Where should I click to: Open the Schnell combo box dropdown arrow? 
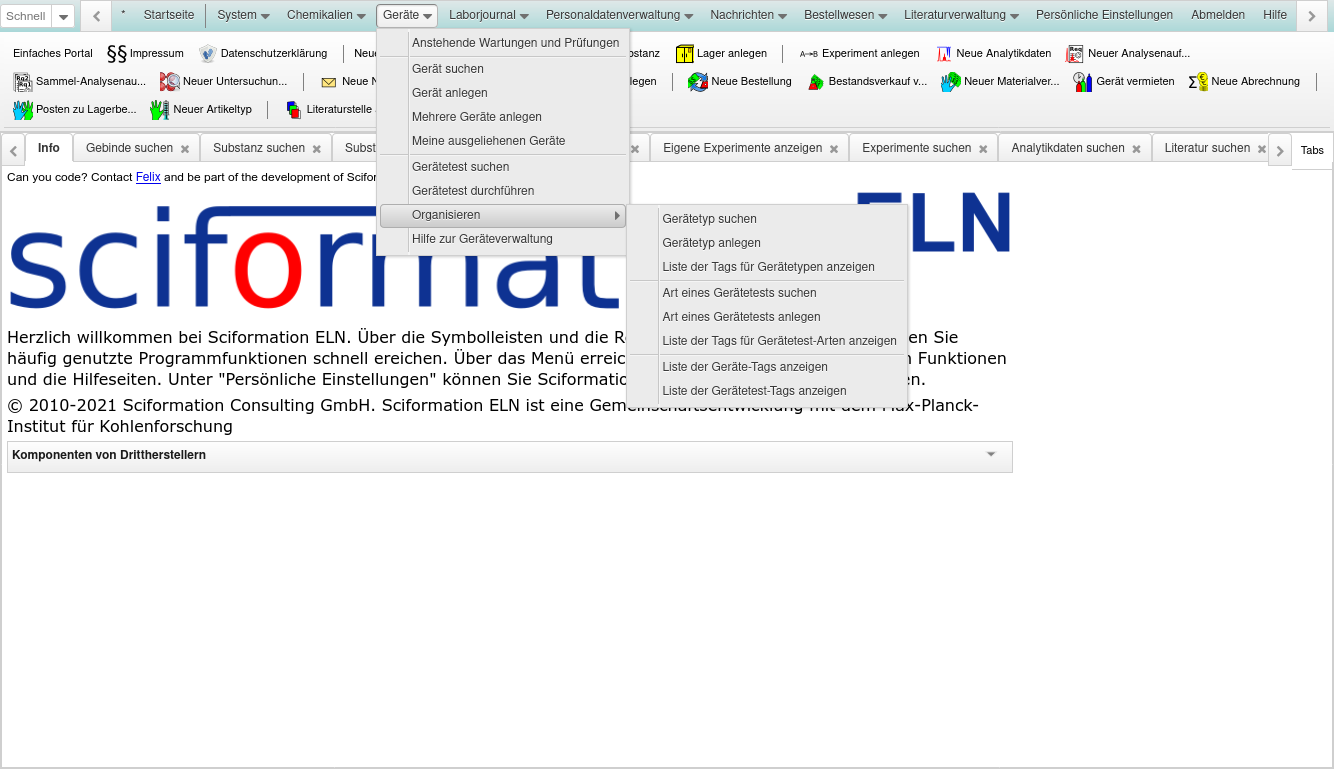pos(63,17)
